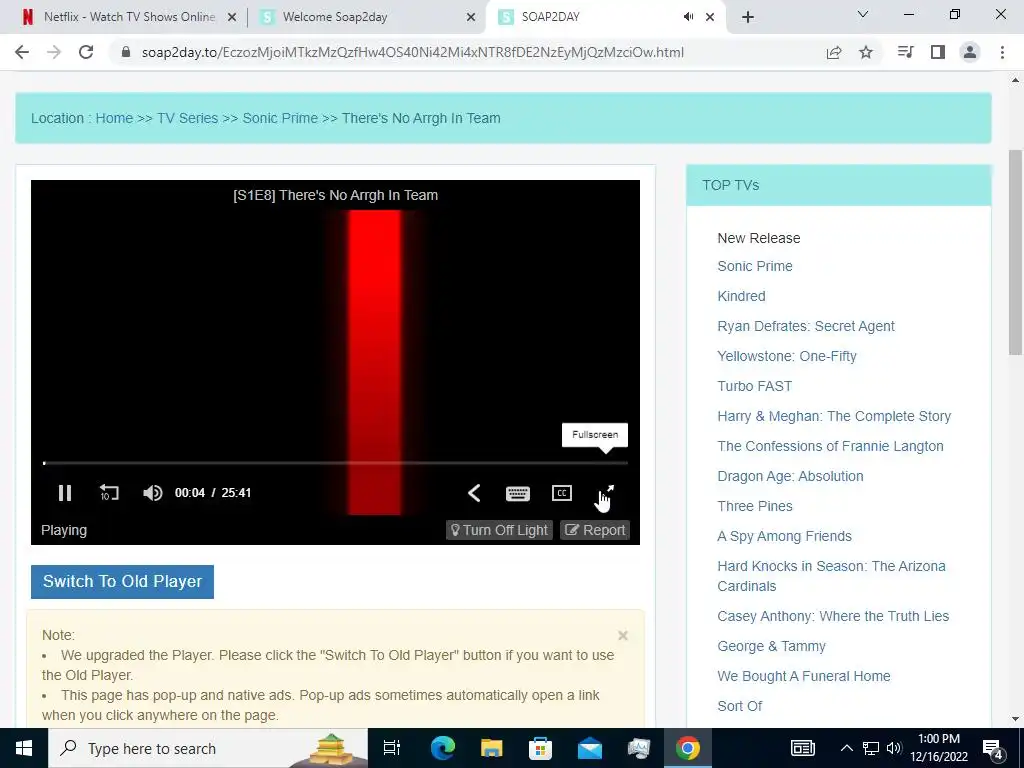Screen dimensions: 1024x768
Task: Open Task View on taskbar
Action: [x=391, y=748]
